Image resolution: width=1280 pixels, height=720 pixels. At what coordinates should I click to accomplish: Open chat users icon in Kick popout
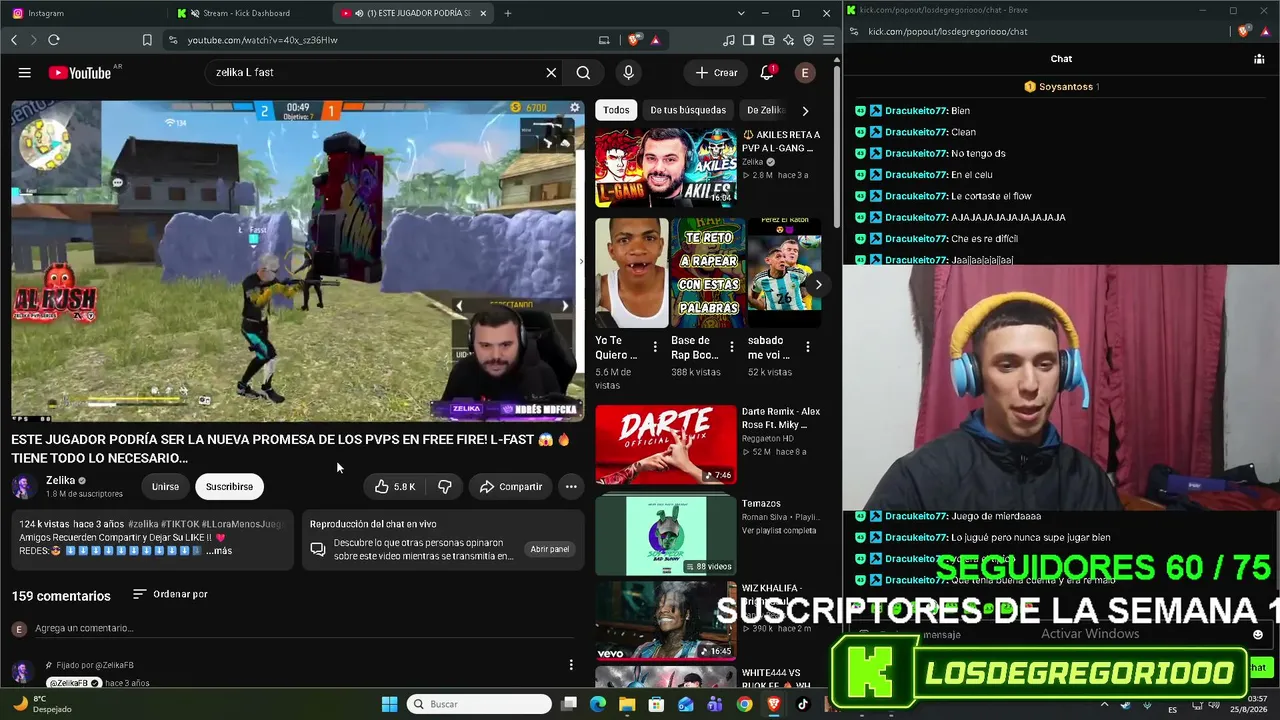[1259, 59]
